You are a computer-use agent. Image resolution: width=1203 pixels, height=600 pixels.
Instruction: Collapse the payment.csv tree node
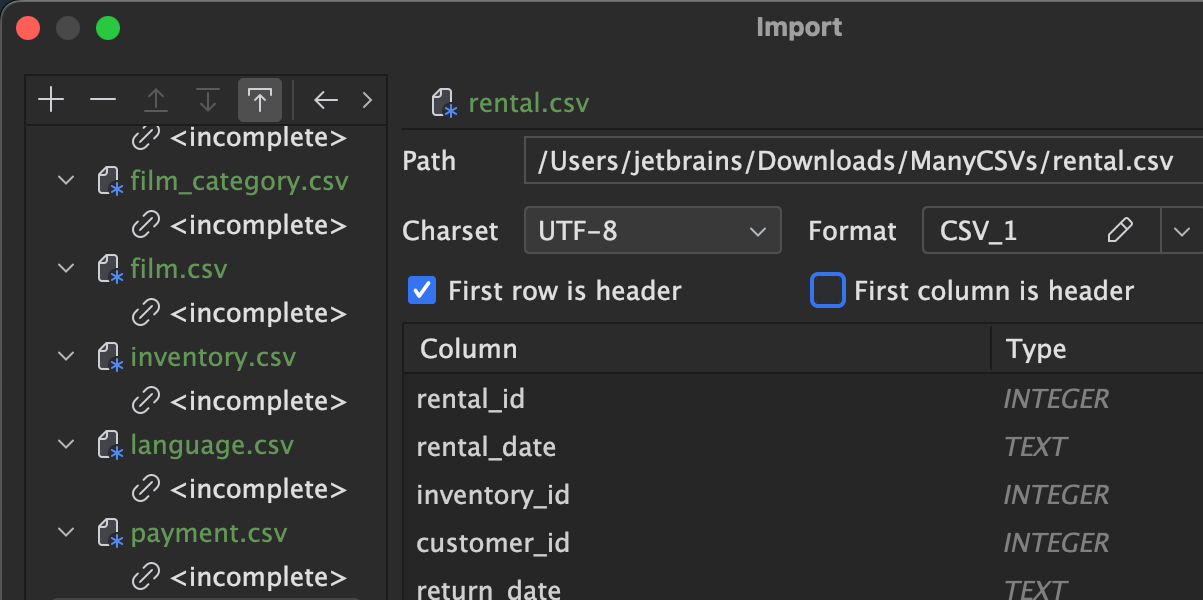[66, 533]
